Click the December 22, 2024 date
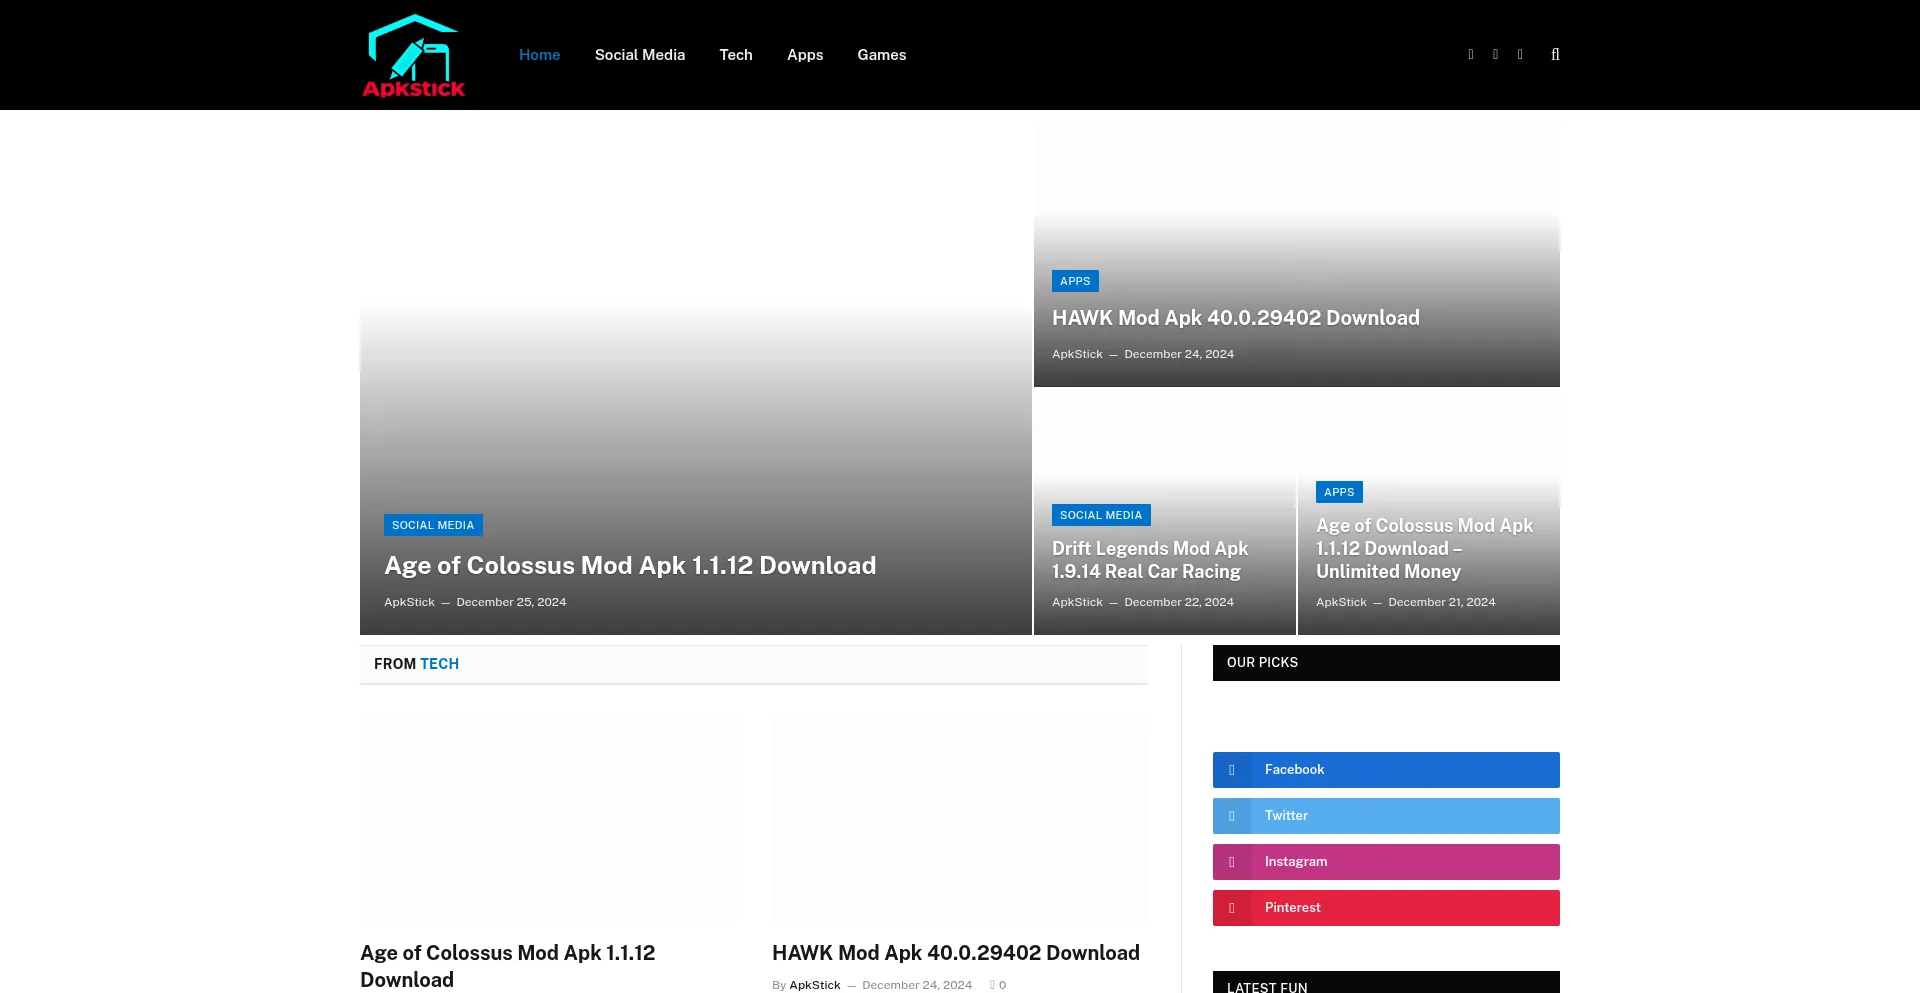 coord(1179,602)
